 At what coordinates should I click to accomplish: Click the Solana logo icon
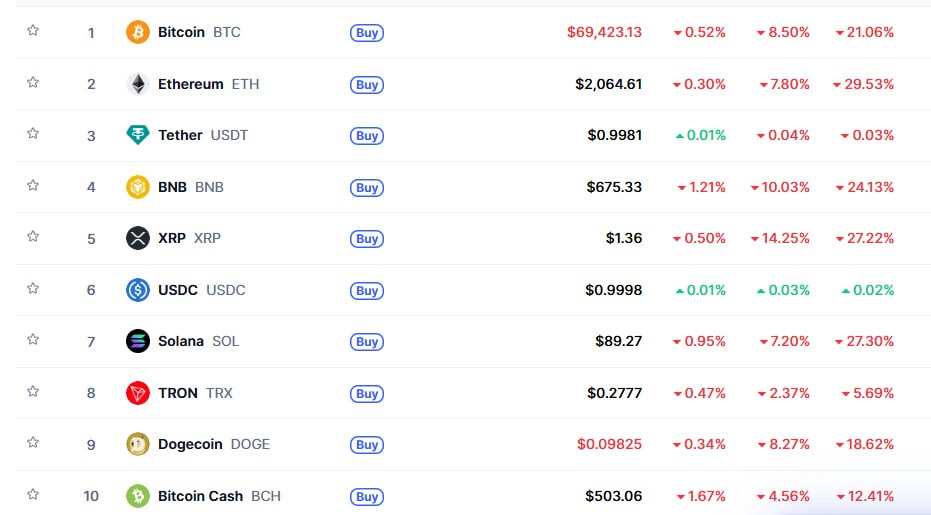pyautogui.click(x=138, y=342)
